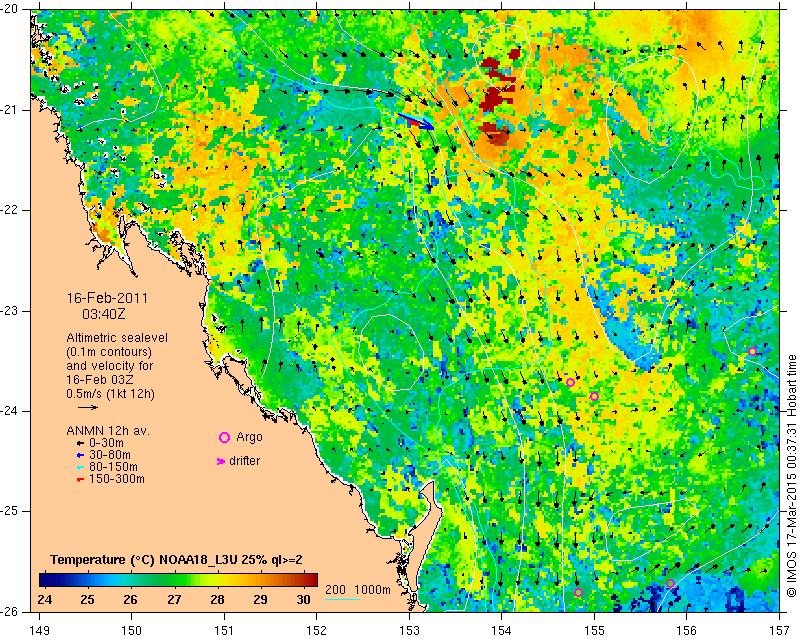Click latitude axis label -24

point(11,411)
